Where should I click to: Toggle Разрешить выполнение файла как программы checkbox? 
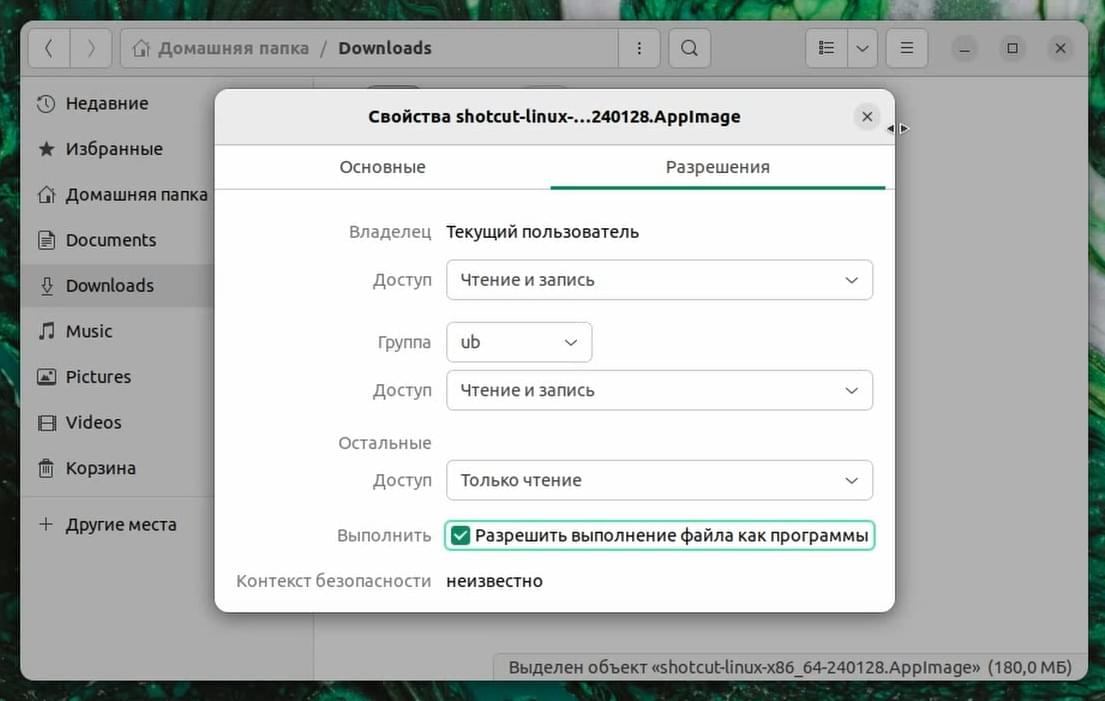point(460,535)
